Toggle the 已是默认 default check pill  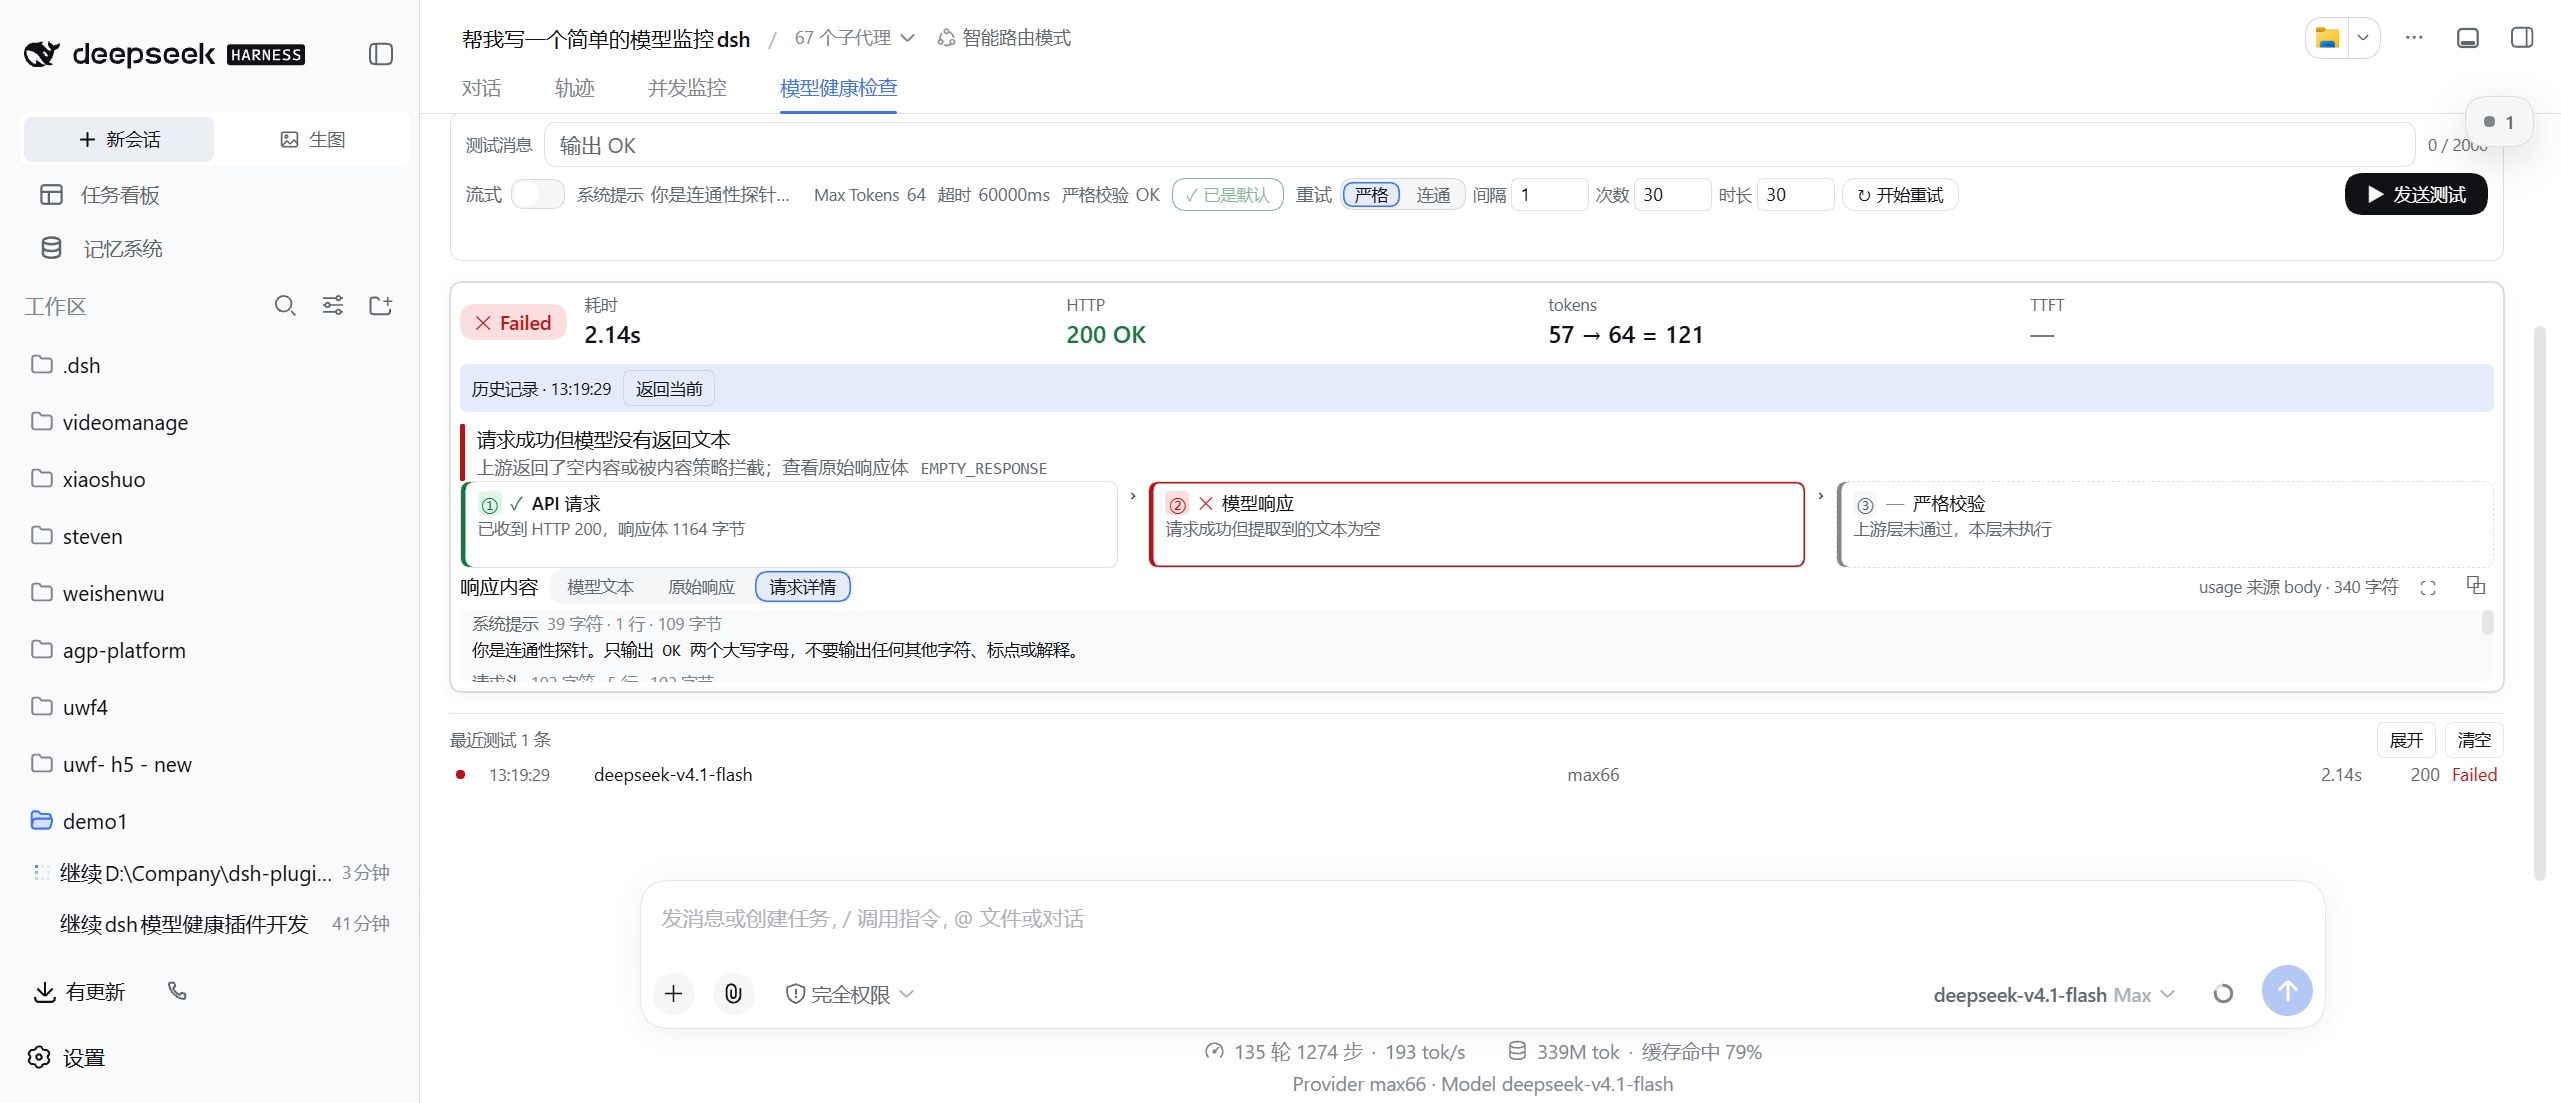[x=1227, y=195]
